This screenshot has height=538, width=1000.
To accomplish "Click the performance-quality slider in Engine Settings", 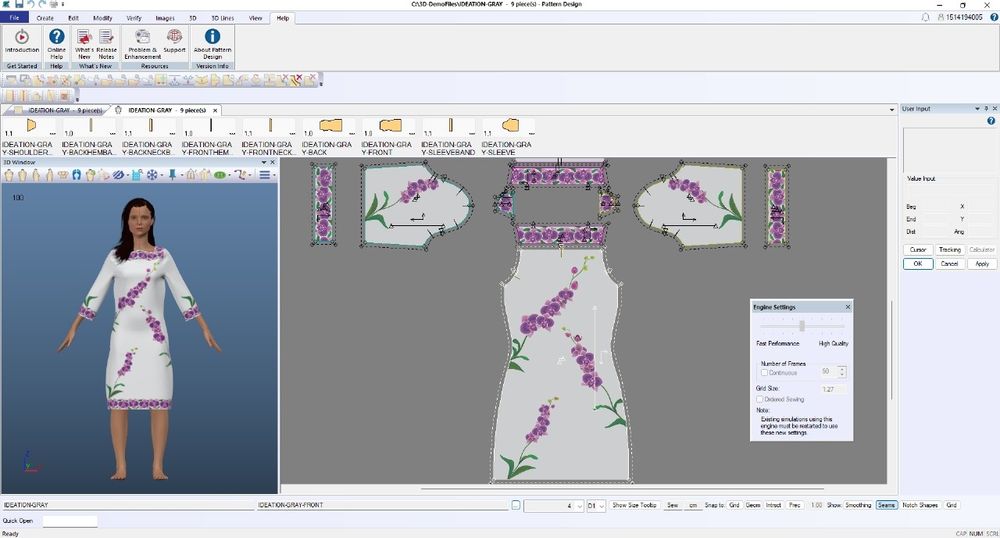I will 801,326.
